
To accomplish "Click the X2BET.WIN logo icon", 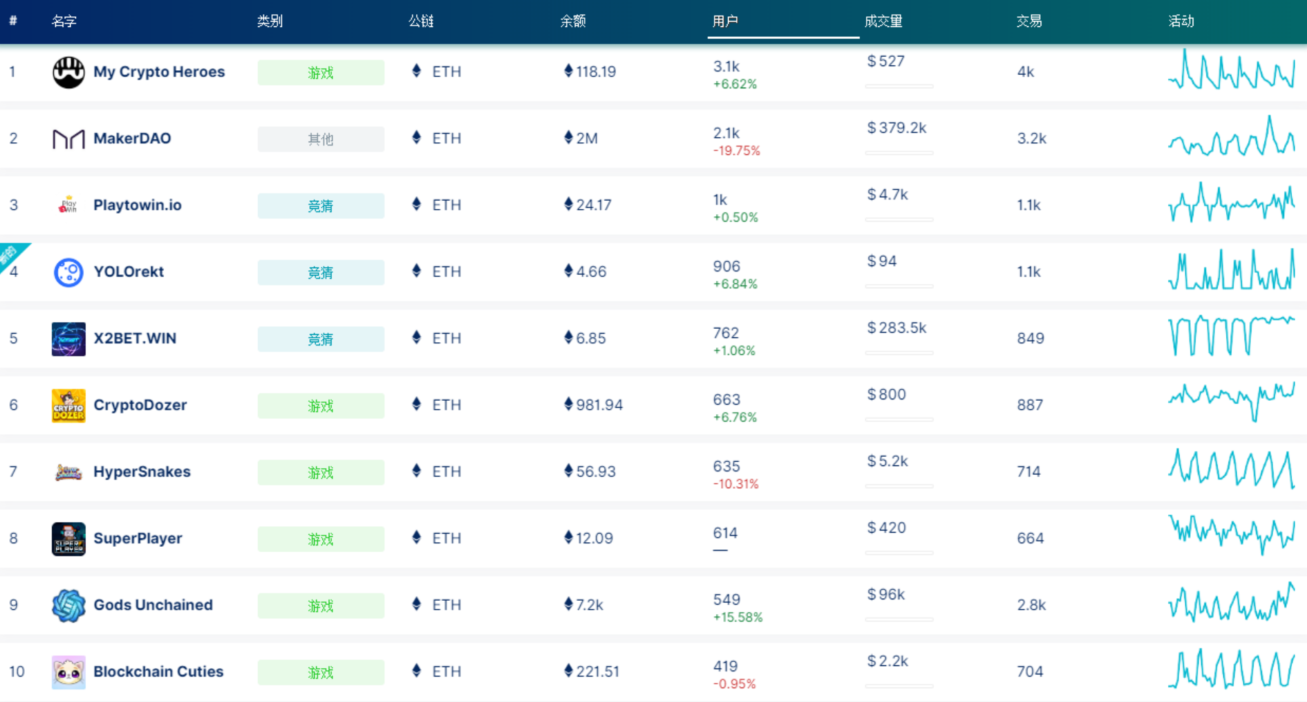I will (x=69, y=339).
